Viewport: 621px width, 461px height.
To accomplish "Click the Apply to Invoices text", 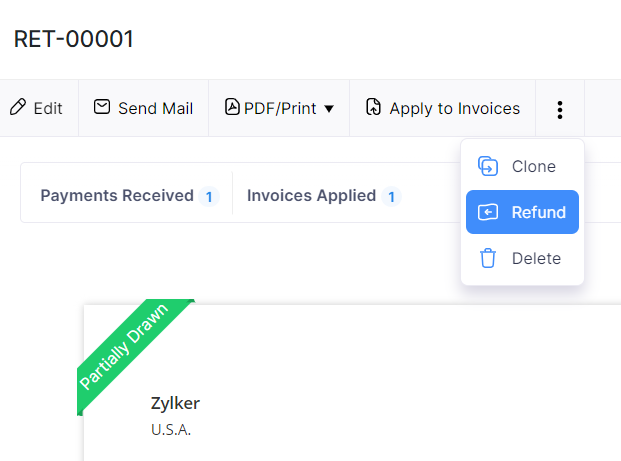I will pyautogui.click(x=455, y=108).
